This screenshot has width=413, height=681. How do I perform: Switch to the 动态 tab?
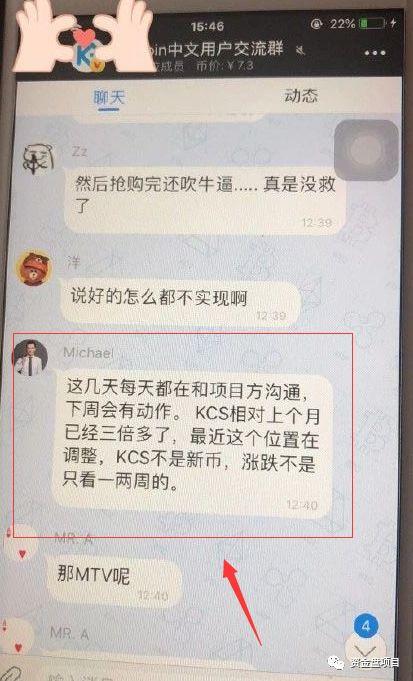[x=301, y=96]
